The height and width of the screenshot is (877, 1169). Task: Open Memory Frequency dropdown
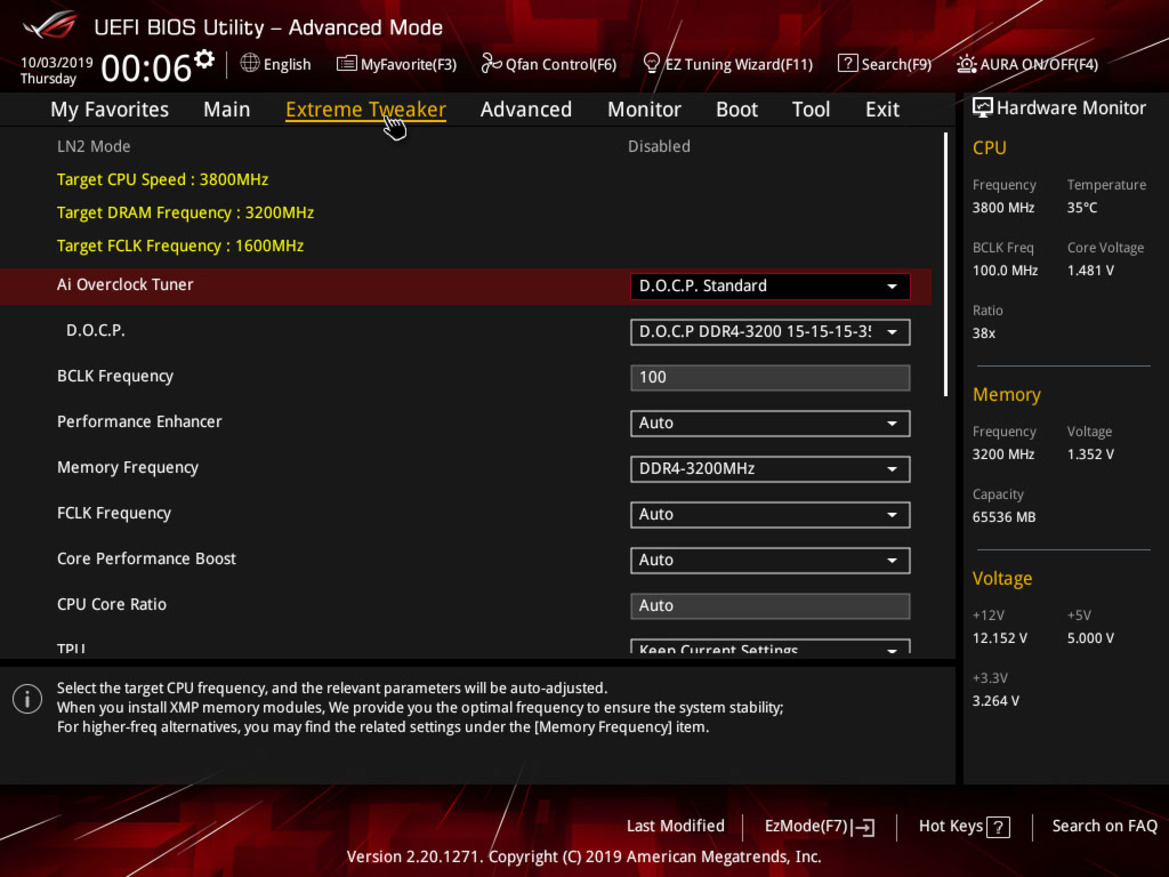(x=769, y=469)
